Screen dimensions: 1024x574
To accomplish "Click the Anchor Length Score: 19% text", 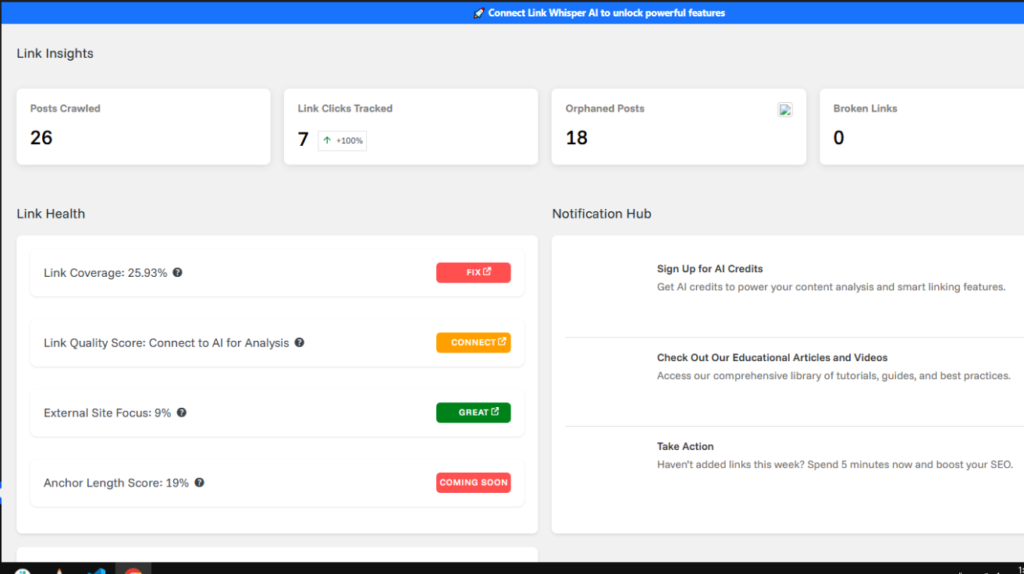I will [116, 483].
